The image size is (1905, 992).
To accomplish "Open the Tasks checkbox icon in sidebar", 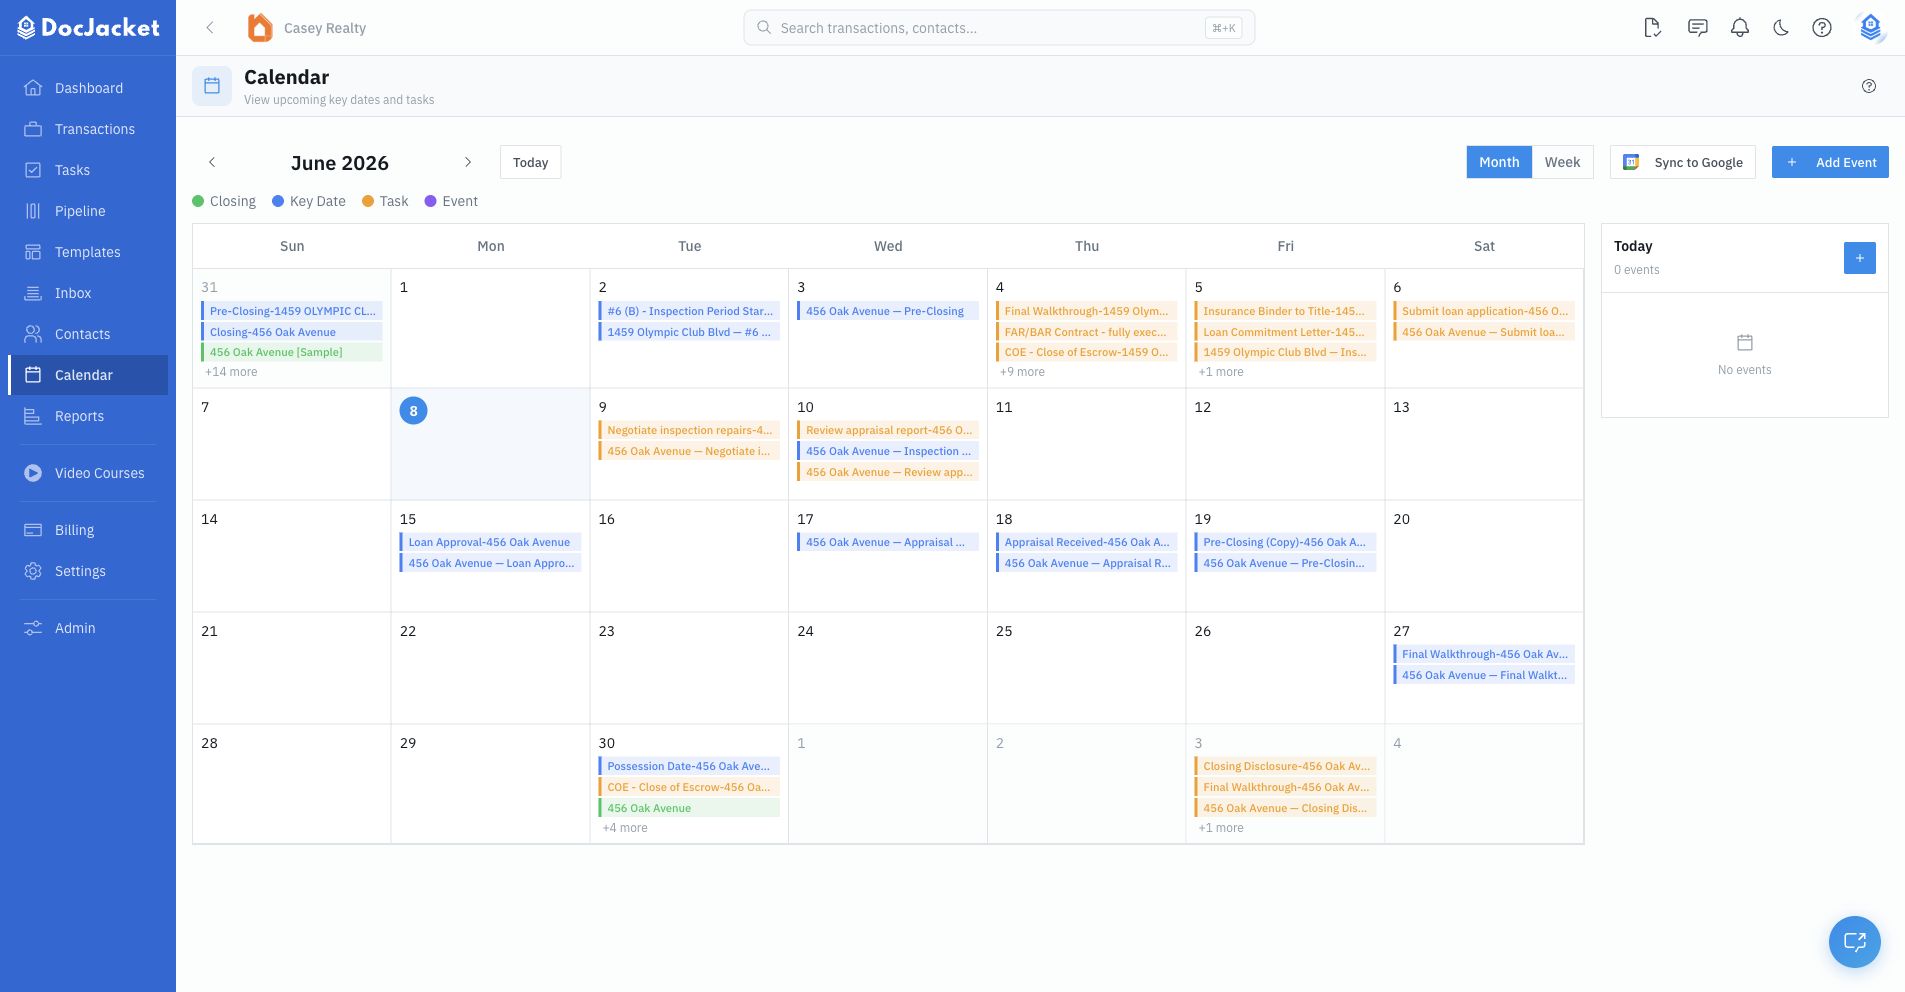I will pos(33,170).
